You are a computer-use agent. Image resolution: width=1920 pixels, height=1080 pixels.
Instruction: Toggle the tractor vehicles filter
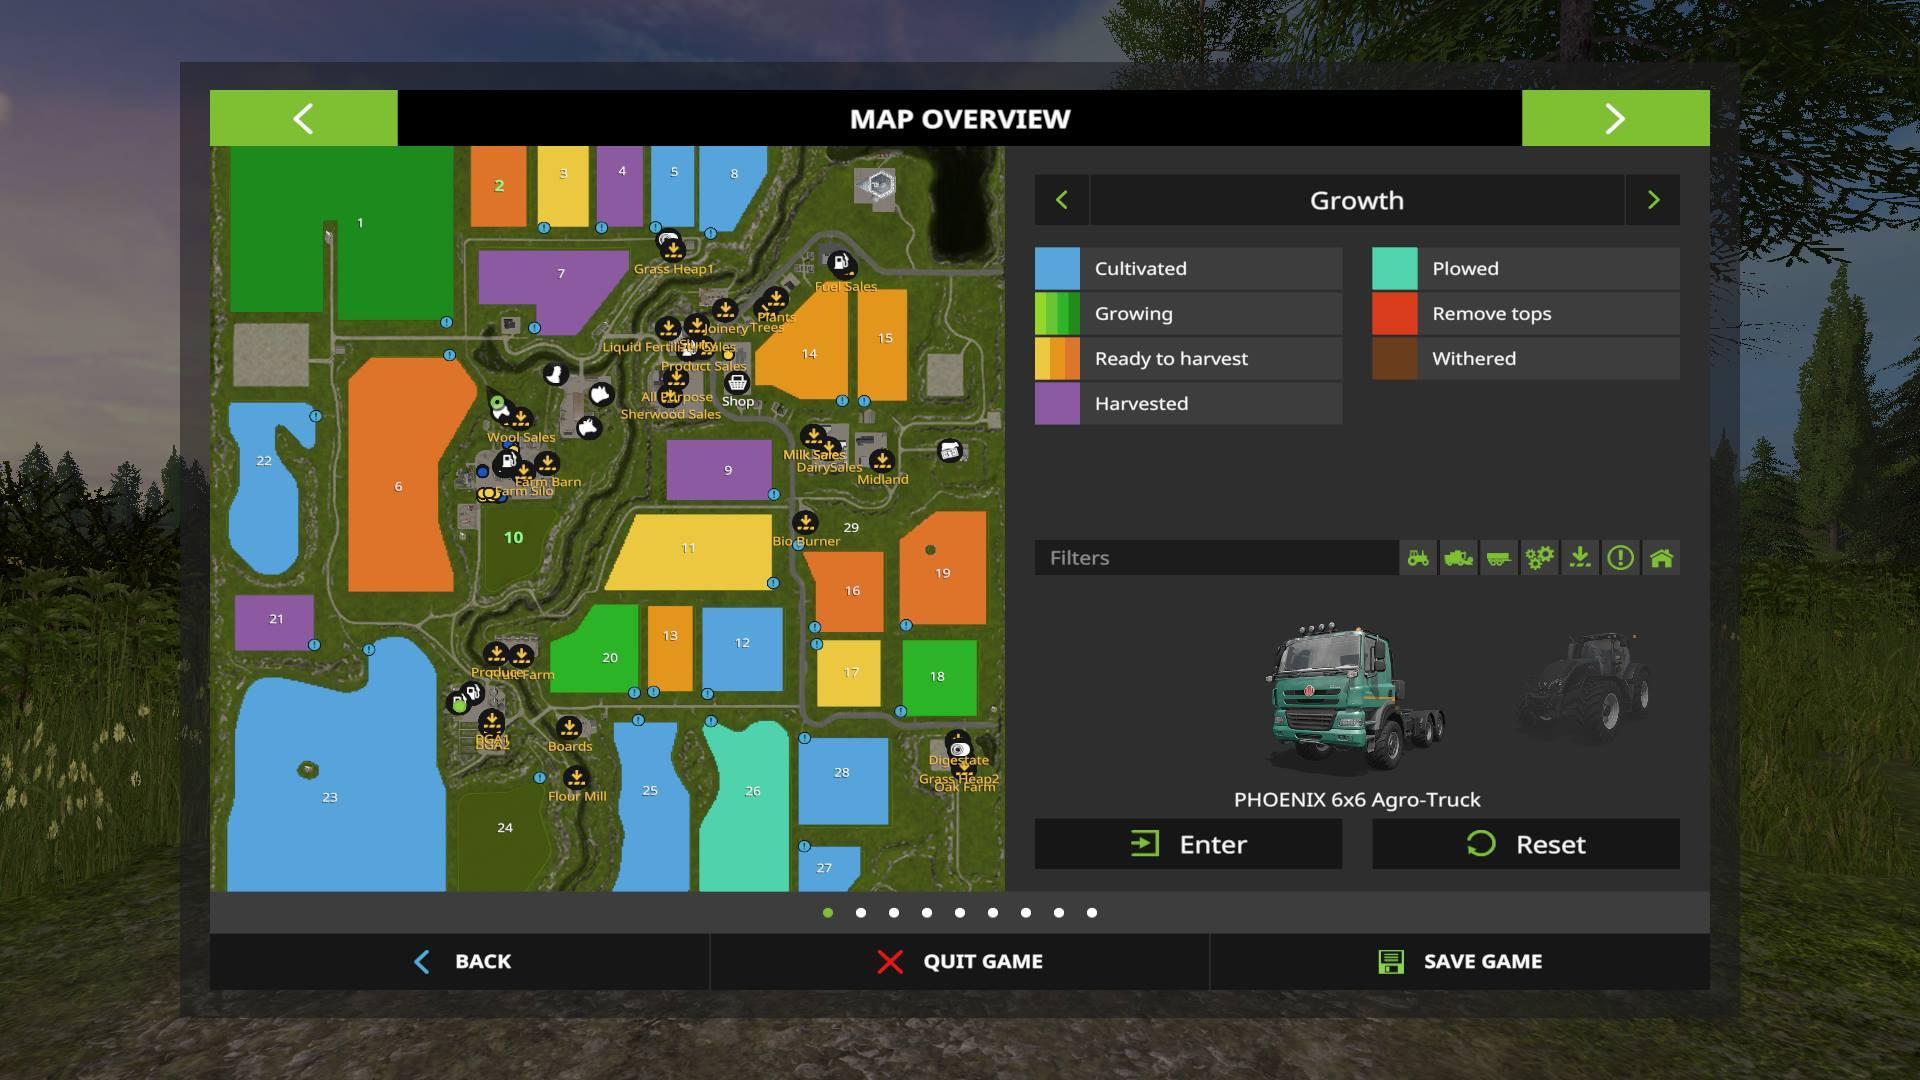[1418, 558]
